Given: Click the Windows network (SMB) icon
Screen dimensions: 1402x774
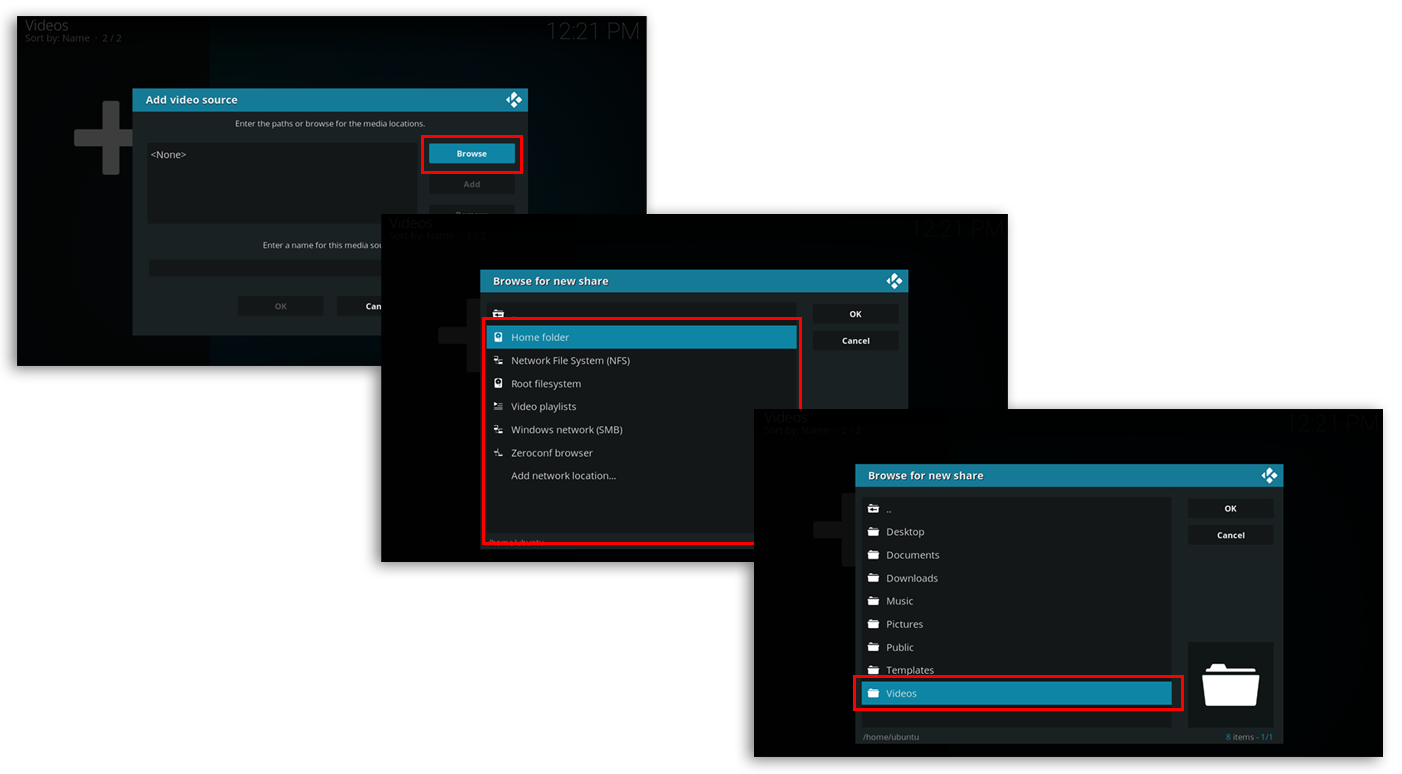Looking at the screenshot, I should click(499, 429).
